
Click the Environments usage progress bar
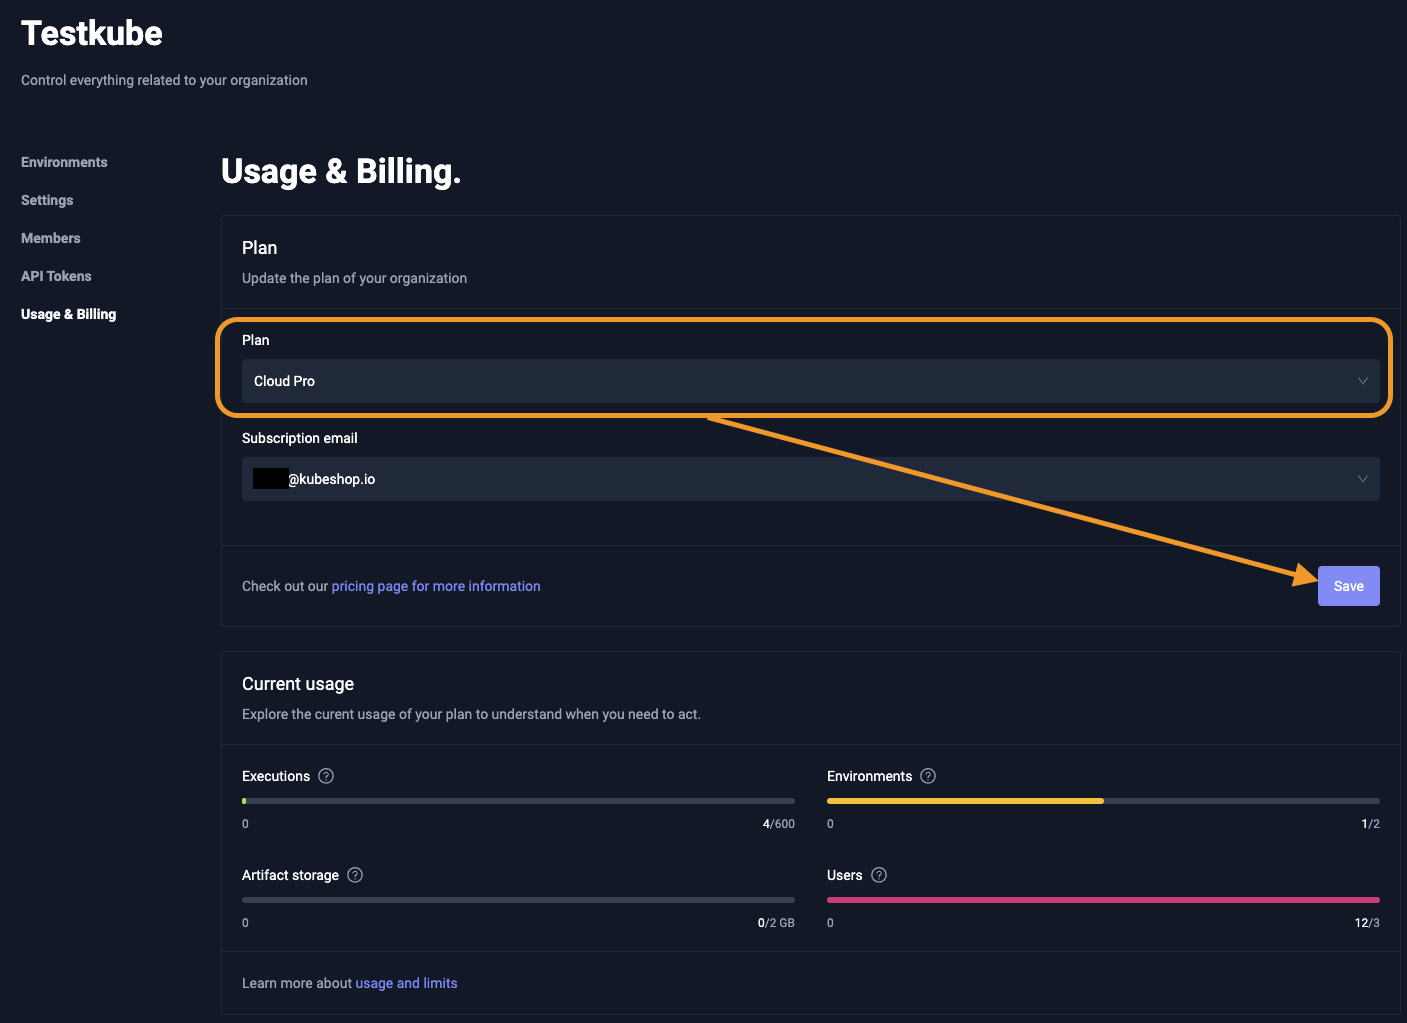(x=1103, y=801)
